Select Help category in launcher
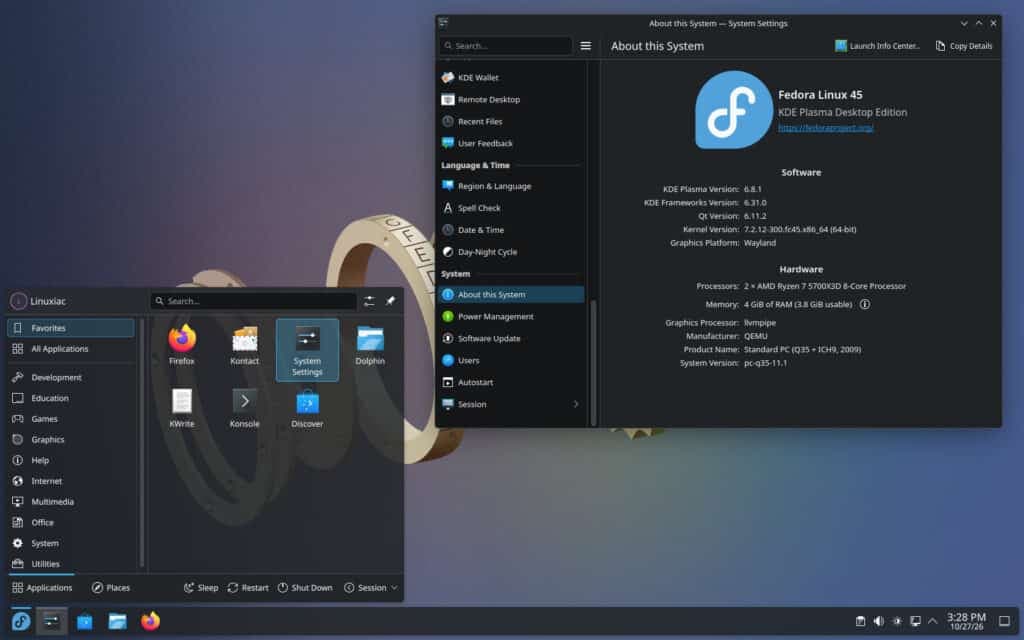Viewport: 1024px width, 640px height. coord(71,460)
